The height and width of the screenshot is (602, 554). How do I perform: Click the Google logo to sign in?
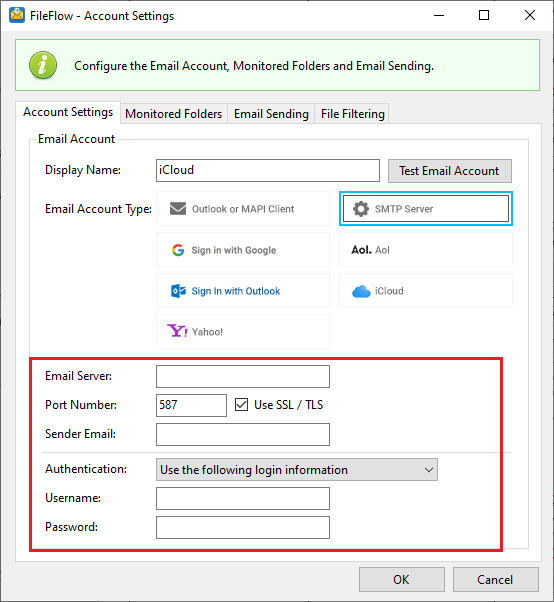pyautogui.click(x=178, y=250)
